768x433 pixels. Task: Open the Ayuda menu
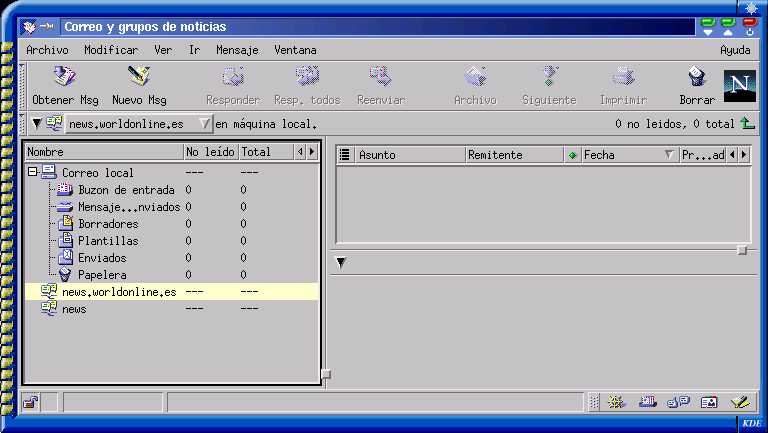735,50
